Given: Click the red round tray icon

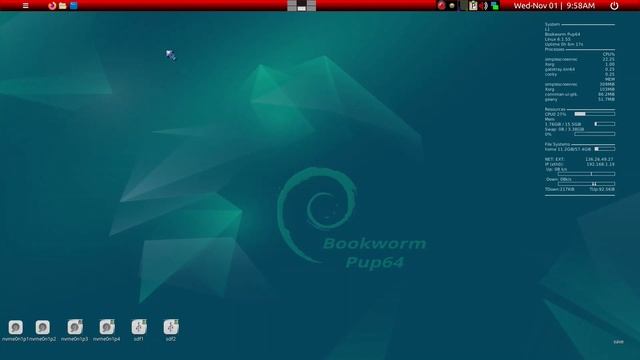Looking at the screenshot, I should click(442, 6).
